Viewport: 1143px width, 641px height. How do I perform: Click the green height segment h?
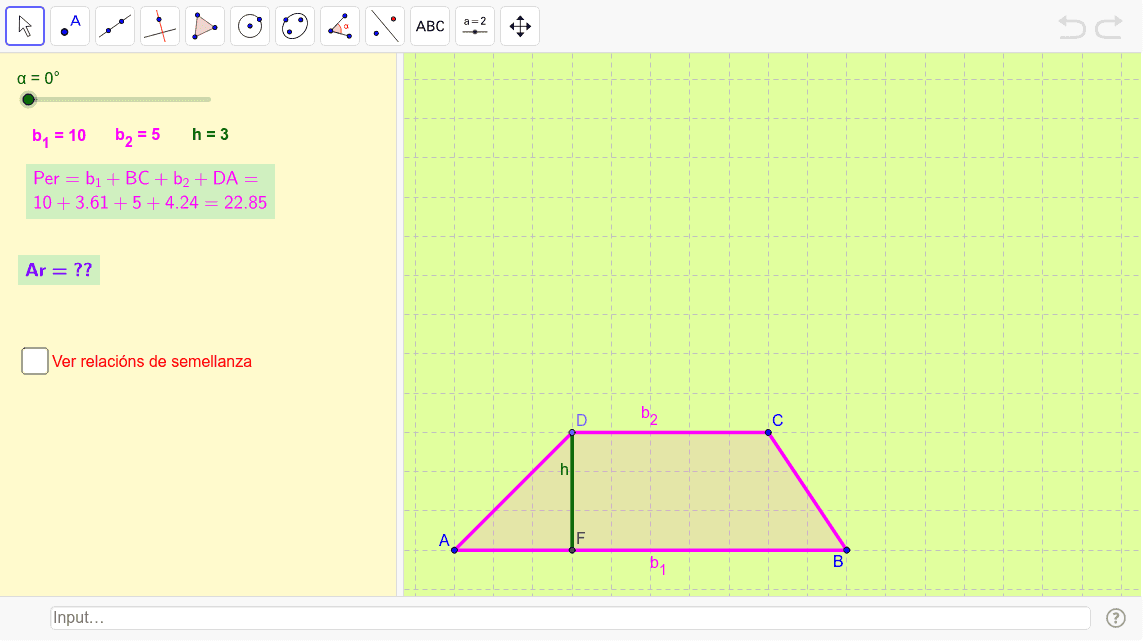click(x=572, y=491)
